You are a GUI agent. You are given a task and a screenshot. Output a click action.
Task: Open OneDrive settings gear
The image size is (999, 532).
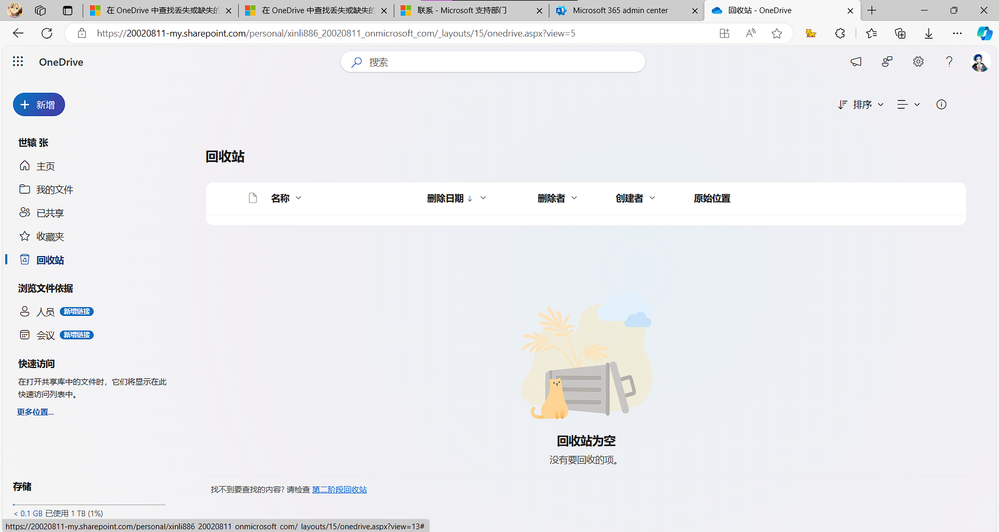pyautogui.click(x=918, y=62)
